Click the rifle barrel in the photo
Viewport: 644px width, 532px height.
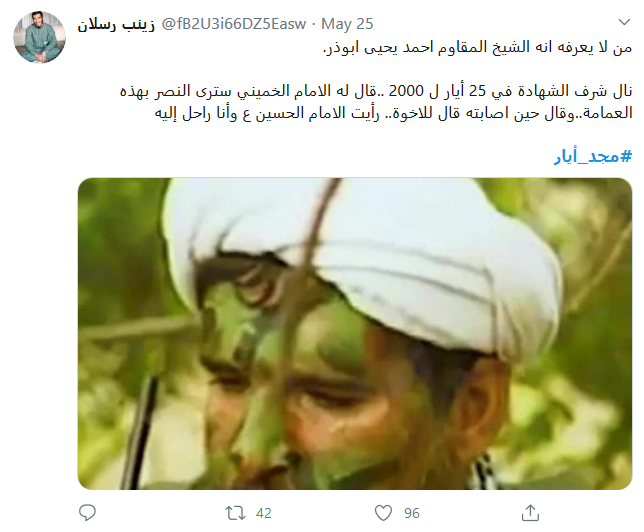(140, 431)
